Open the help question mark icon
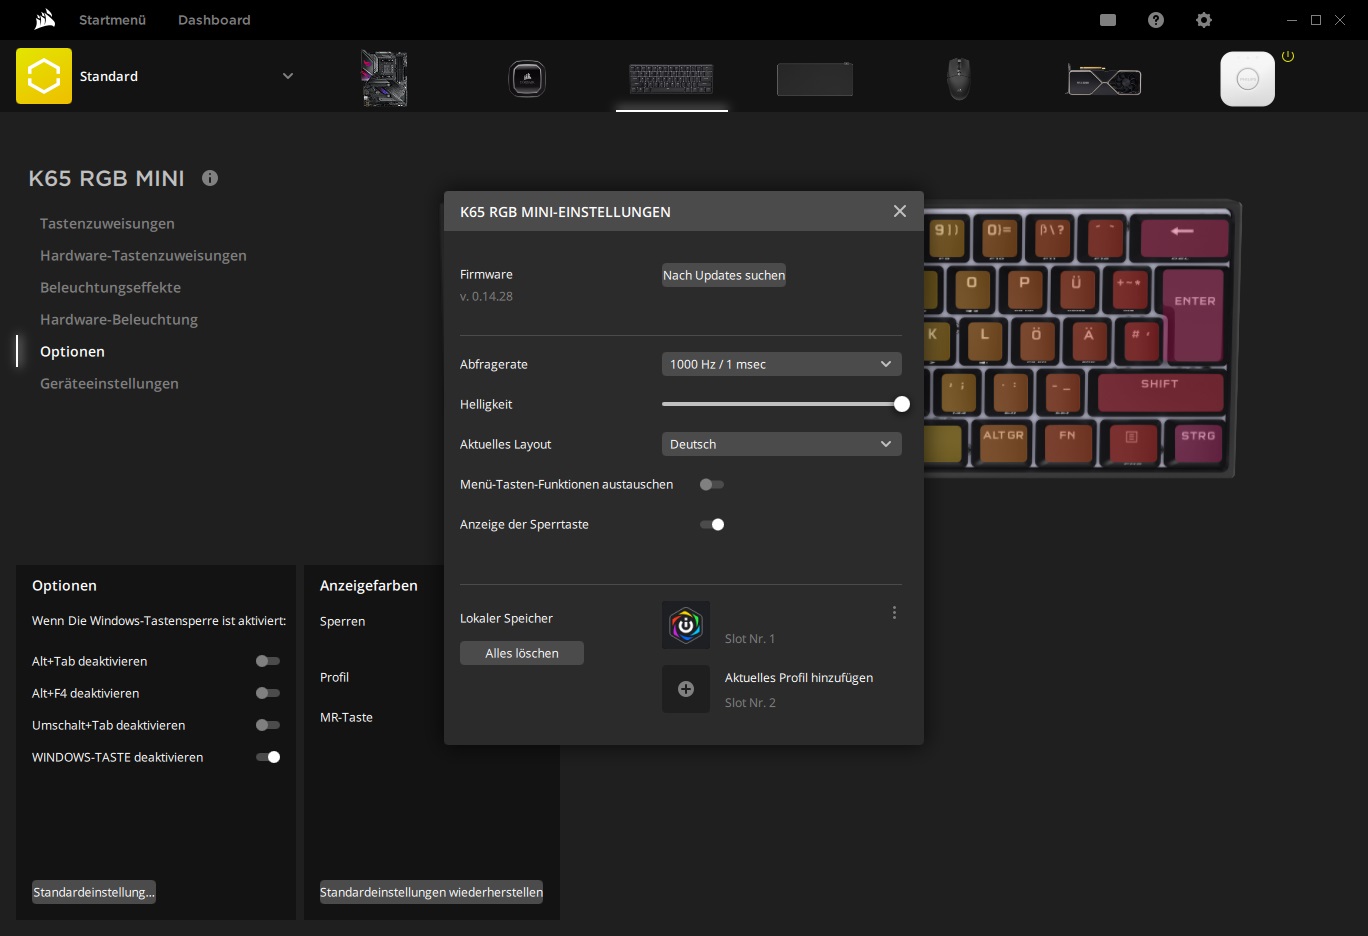The image size is (1368, 936). [x=1156, y=20]
